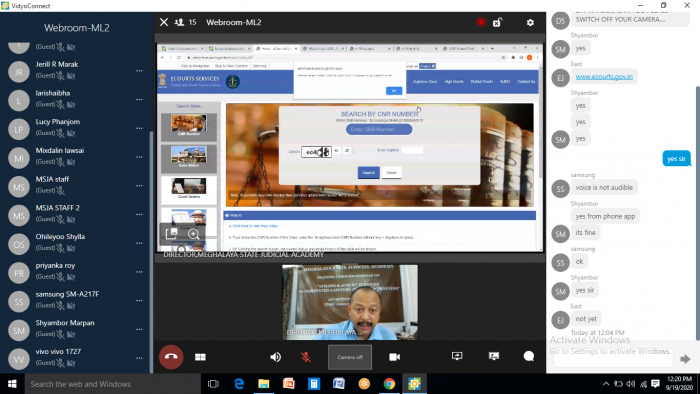The height and width of the screenshot is (394, 700).
Task: Open options menu for Mixdalin Iawsai
Action: 139,157
